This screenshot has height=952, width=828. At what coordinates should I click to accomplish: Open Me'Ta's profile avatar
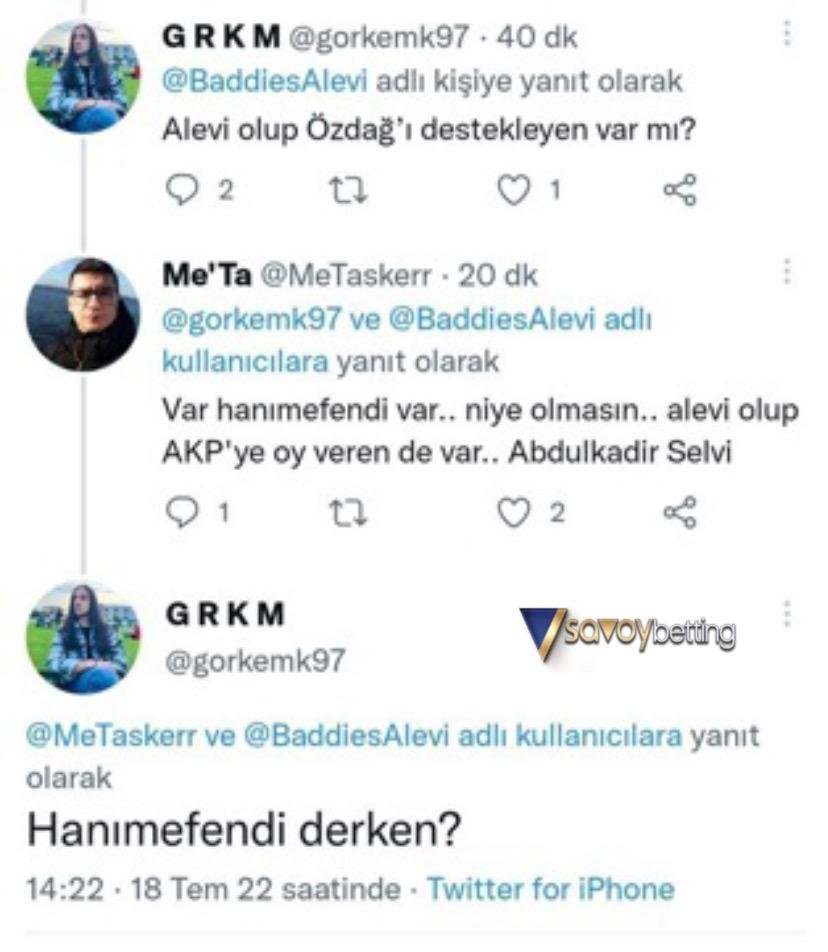point(82,314)
